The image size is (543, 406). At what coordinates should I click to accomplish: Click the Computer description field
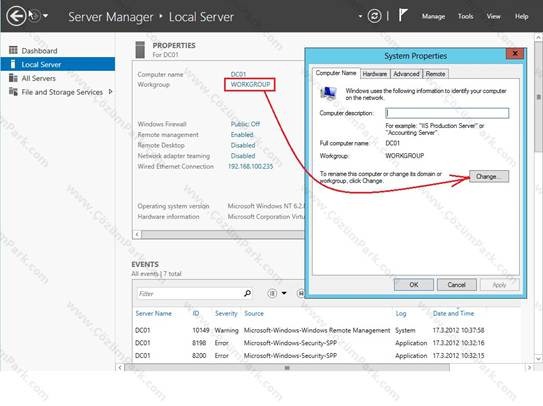(x=447, y=113)
